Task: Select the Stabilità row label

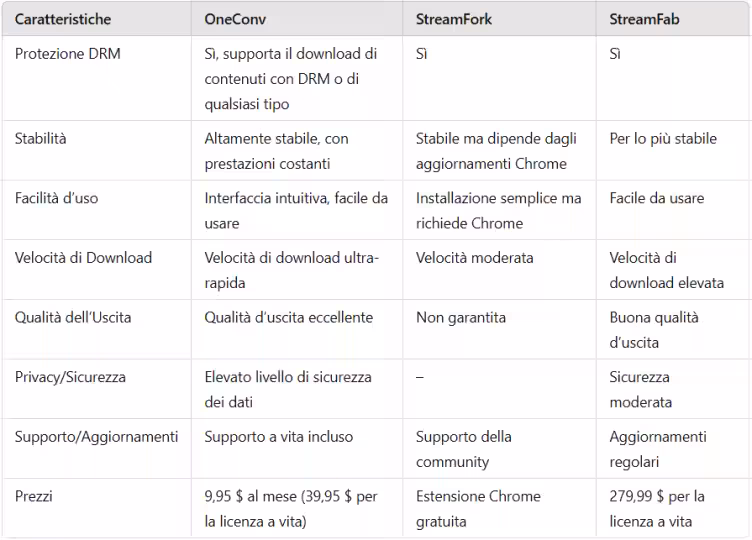Action: tap(41, 139)
